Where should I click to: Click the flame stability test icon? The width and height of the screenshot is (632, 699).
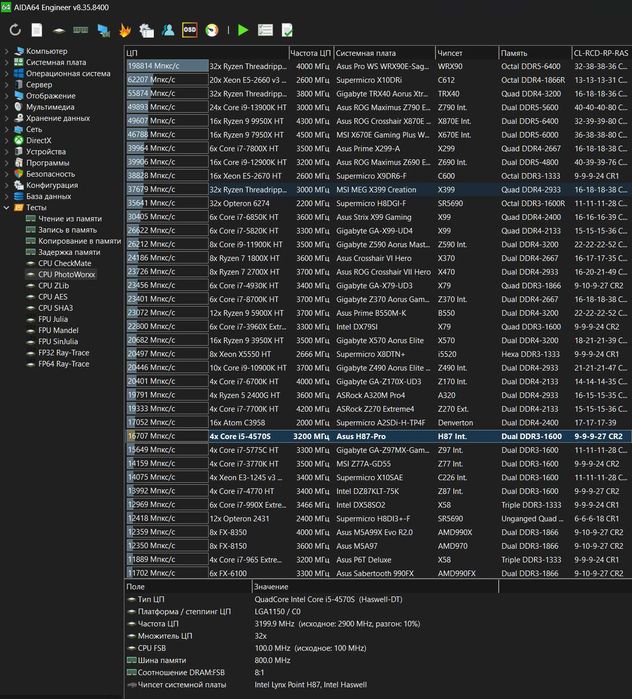125,30
